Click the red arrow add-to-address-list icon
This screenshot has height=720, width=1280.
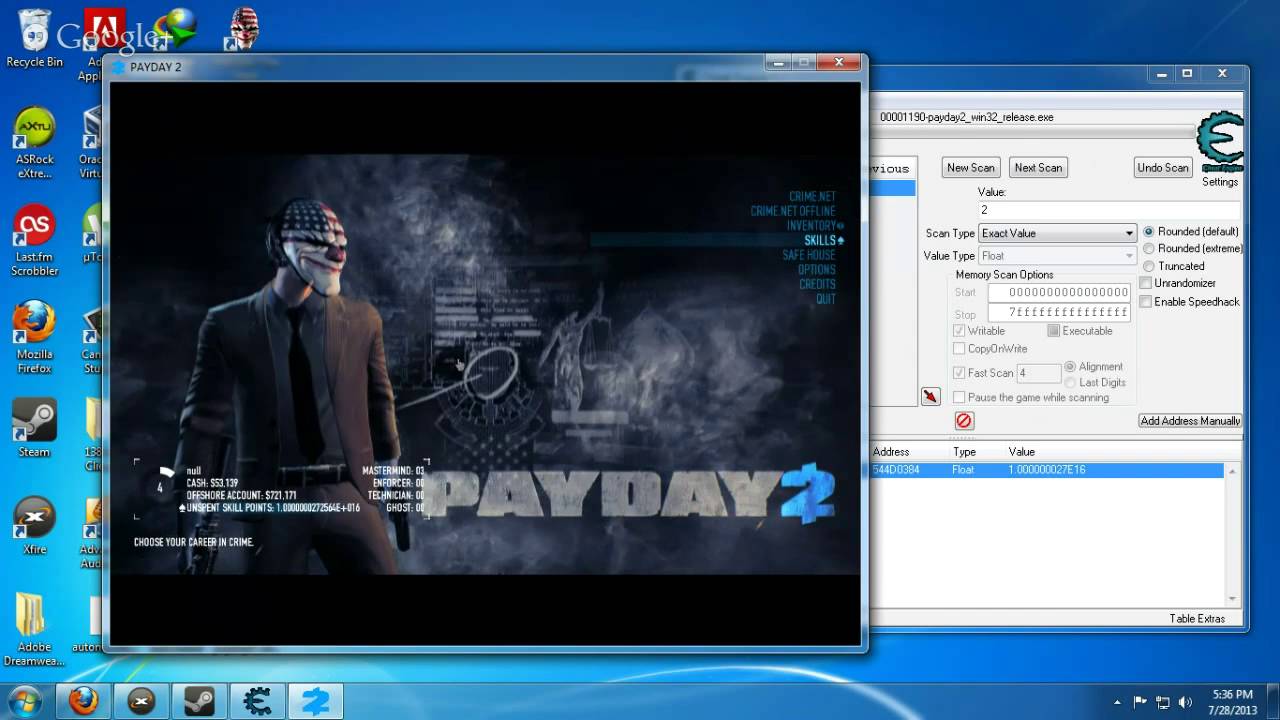931,397
